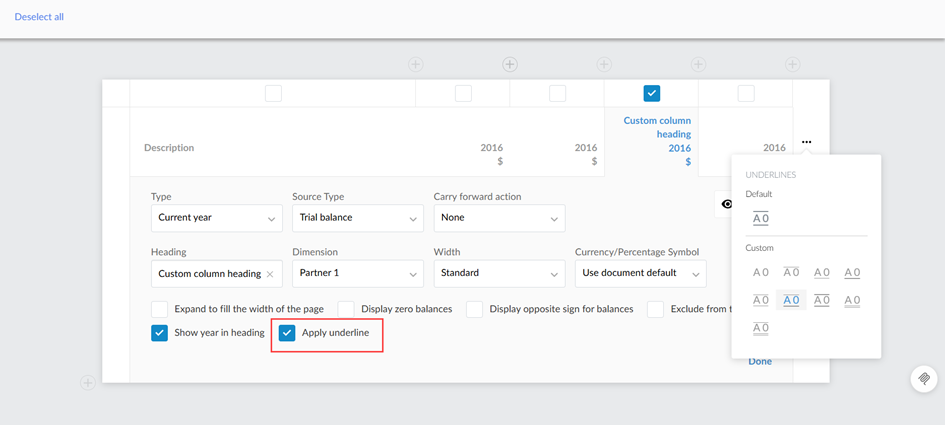Choose the first custom style without underline
The image size is (945, 425).
pyautogui.click(x=761, y=272)
